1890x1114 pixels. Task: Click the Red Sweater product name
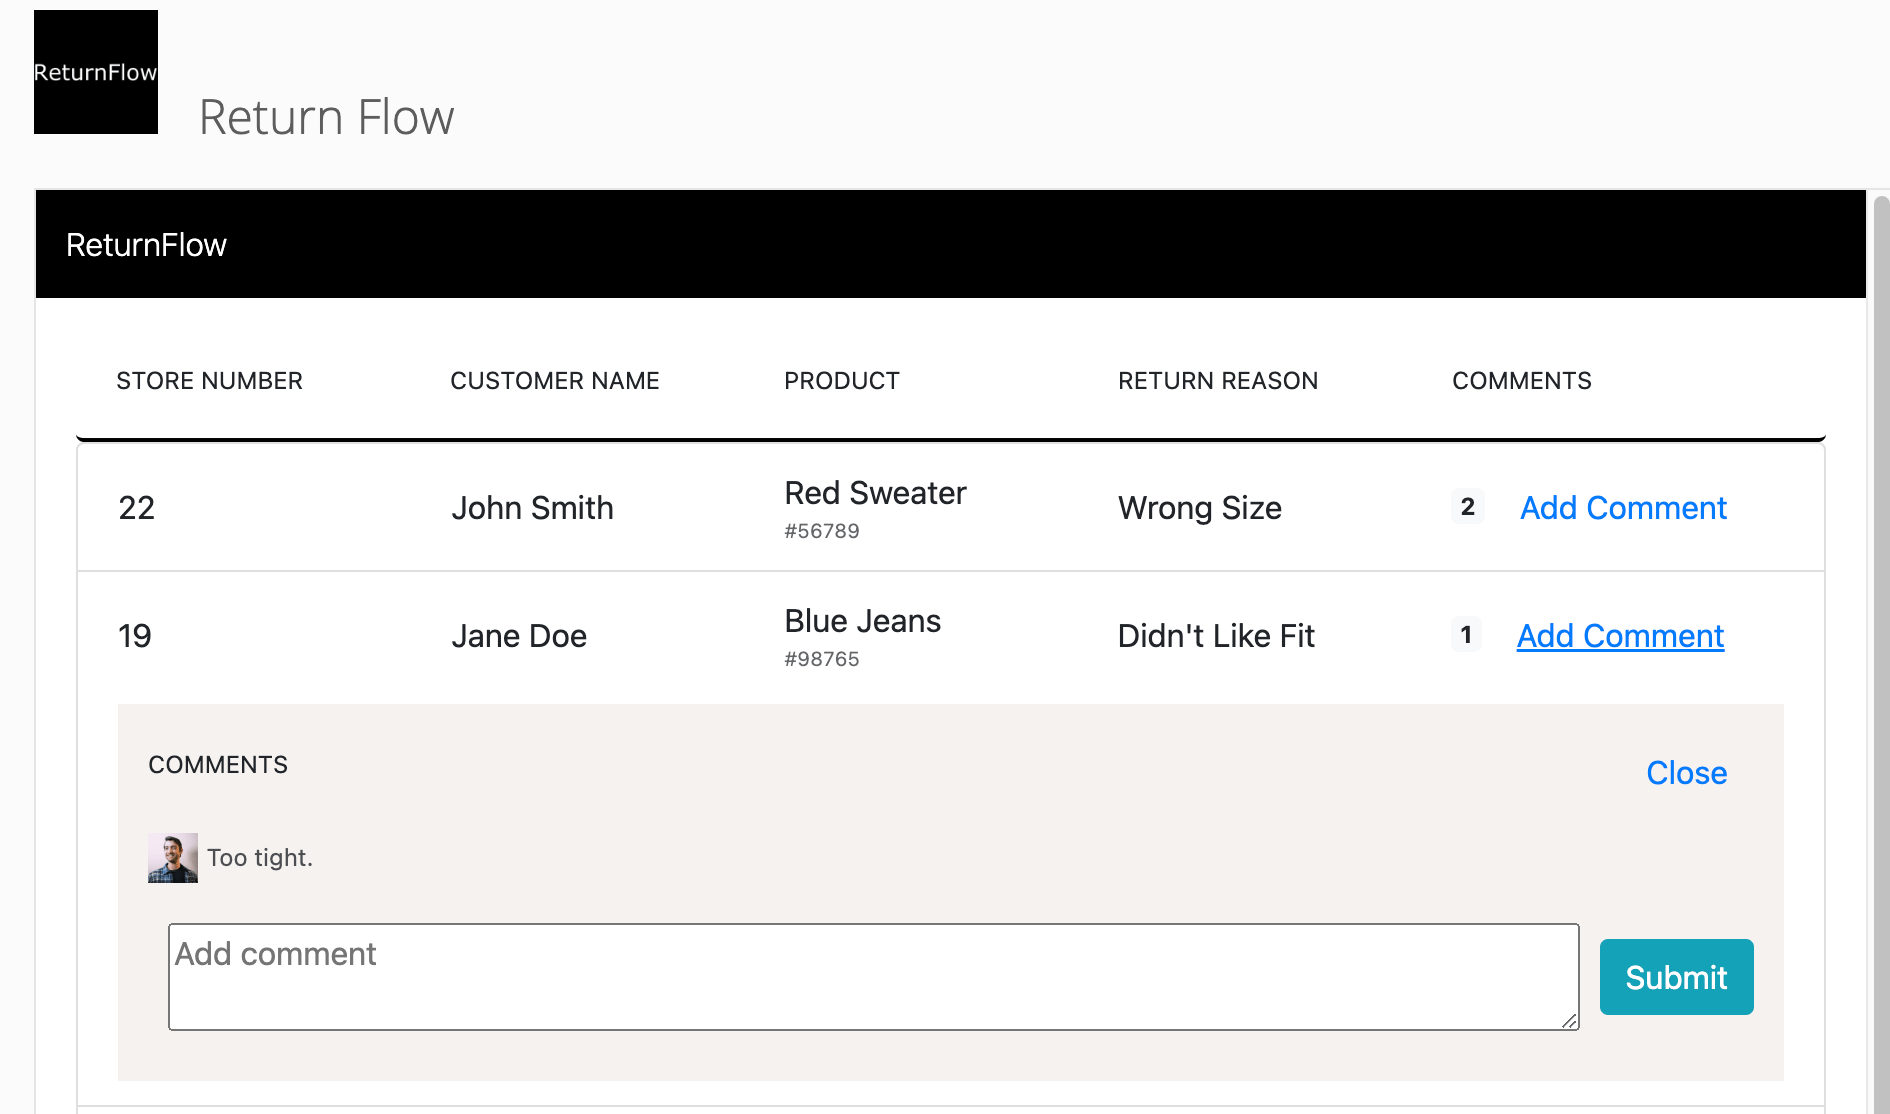[875, 493]
